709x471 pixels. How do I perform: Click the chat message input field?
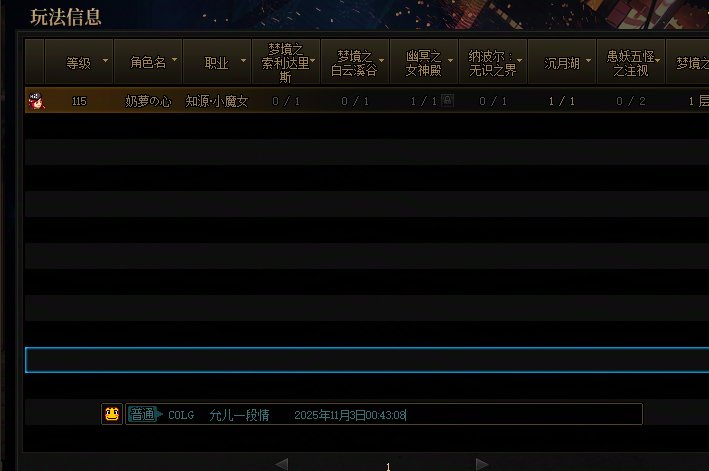(520, 414)
